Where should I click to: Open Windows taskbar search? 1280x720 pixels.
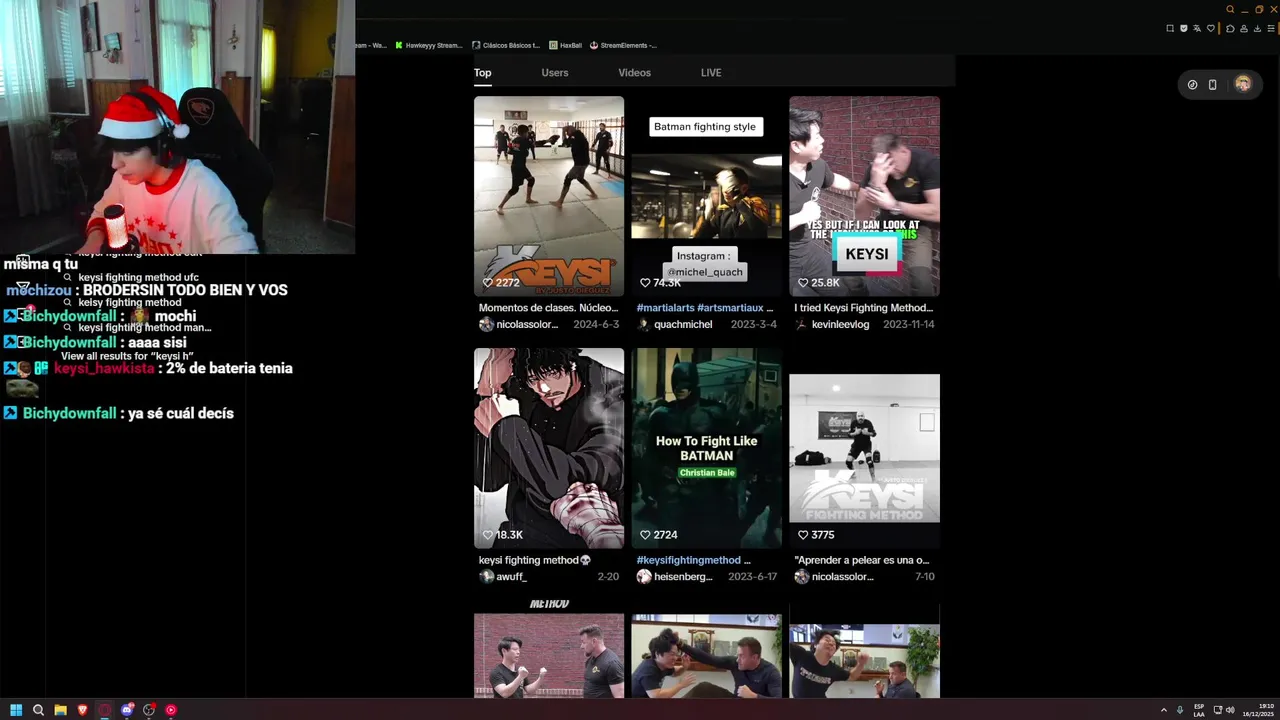pos(38,710)
